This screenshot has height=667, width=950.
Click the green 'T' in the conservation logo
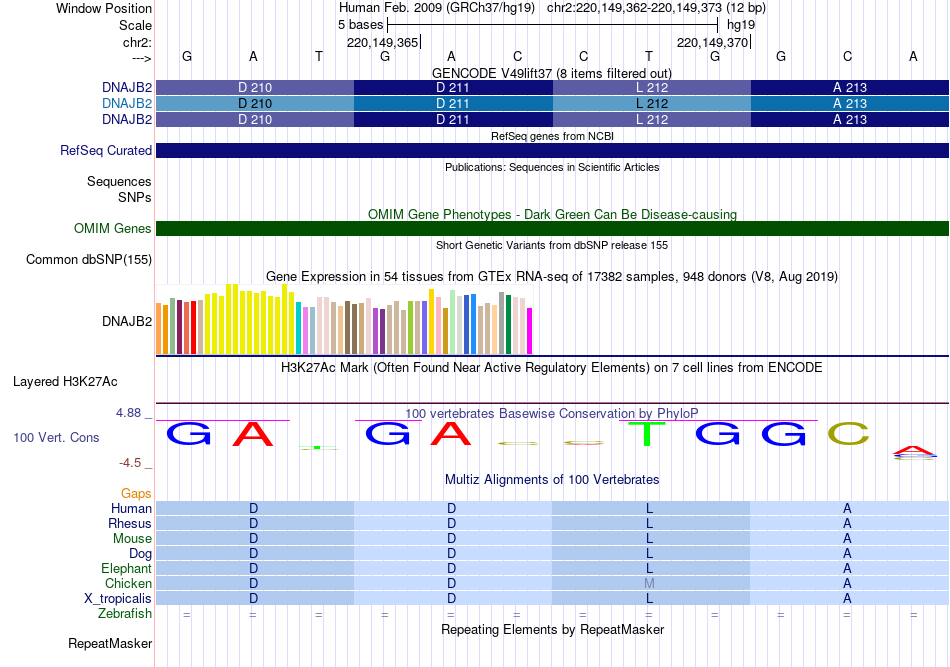point(647,434)
